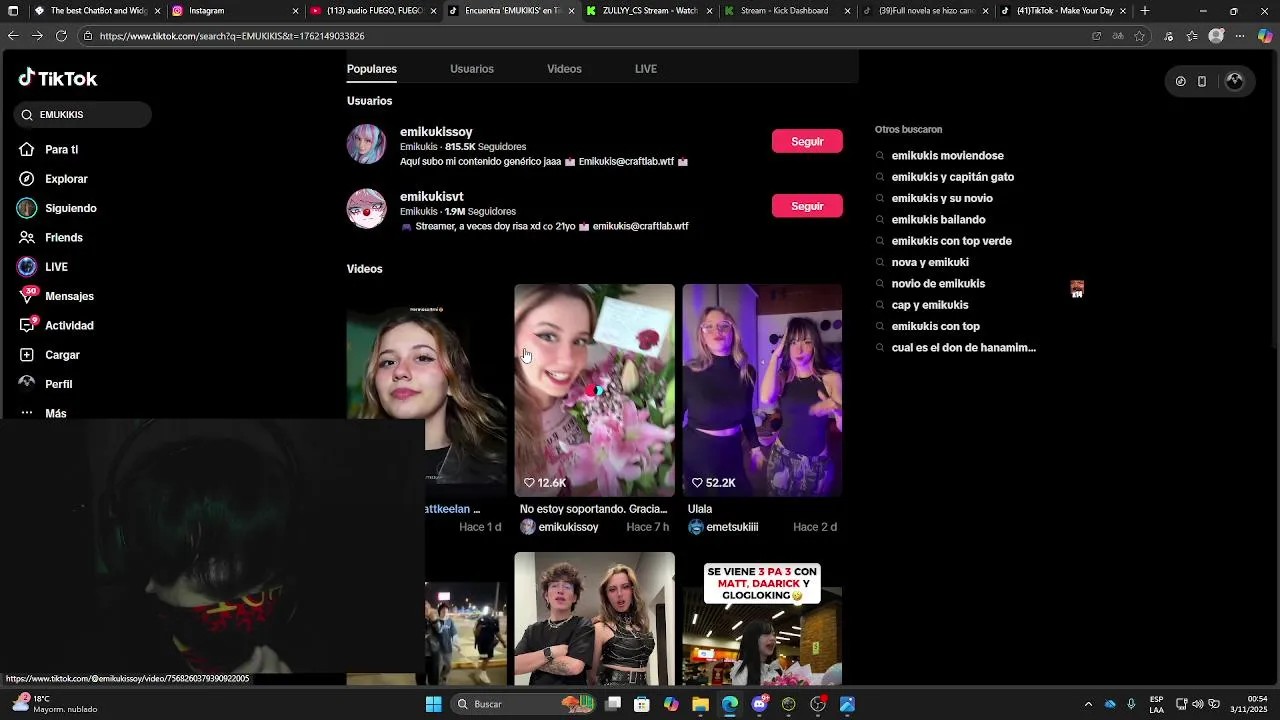1280x720 pixels.
Task: Switch to LIVE results tab
Action: [646, 69]
